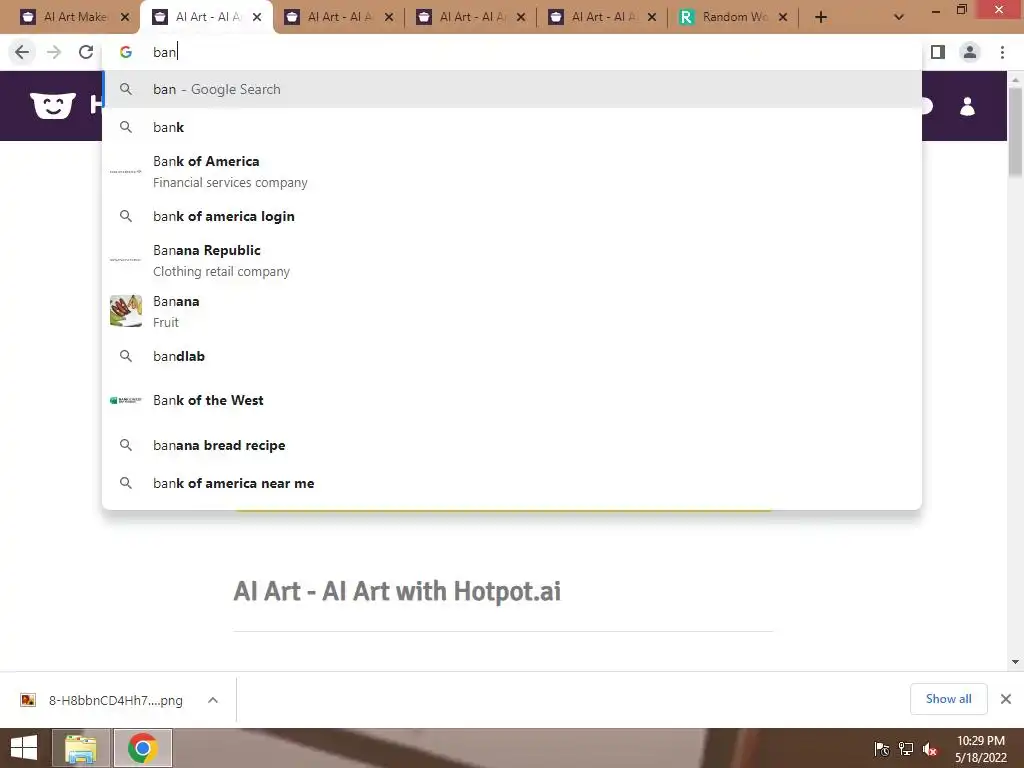Click the Banana Republic logo icon
1024x768 pixels.
coord(126,260)
